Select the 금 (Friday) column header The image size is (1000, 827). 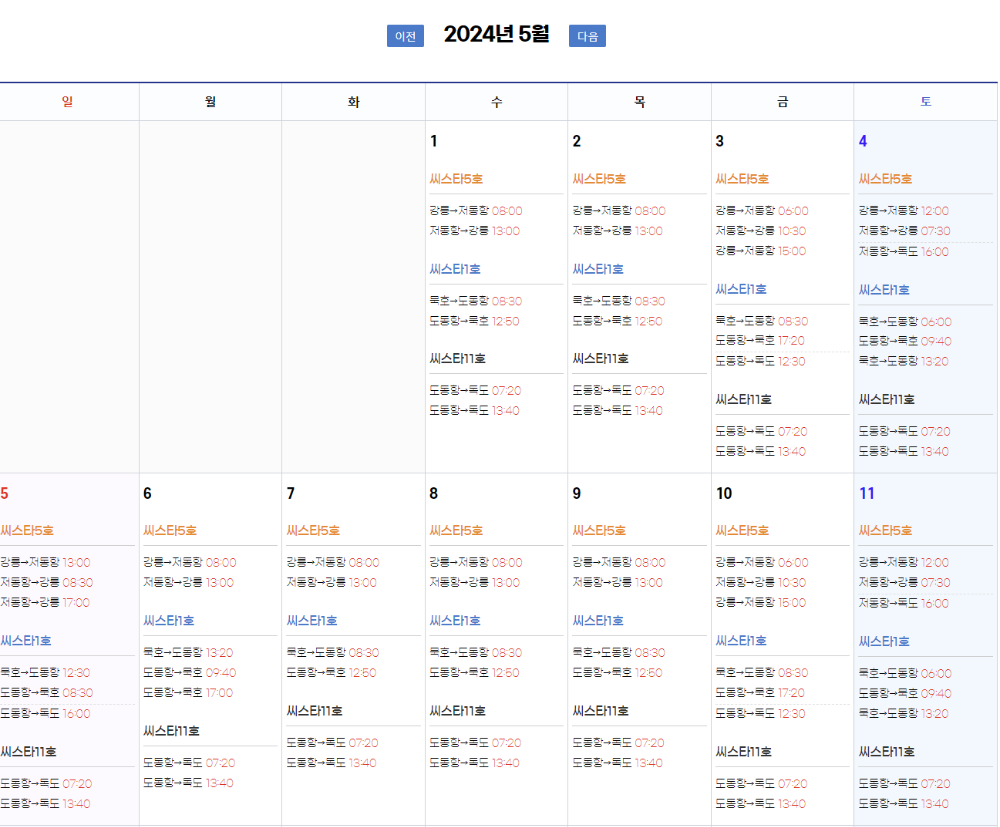pyautogui.click(x=783, y=101)
